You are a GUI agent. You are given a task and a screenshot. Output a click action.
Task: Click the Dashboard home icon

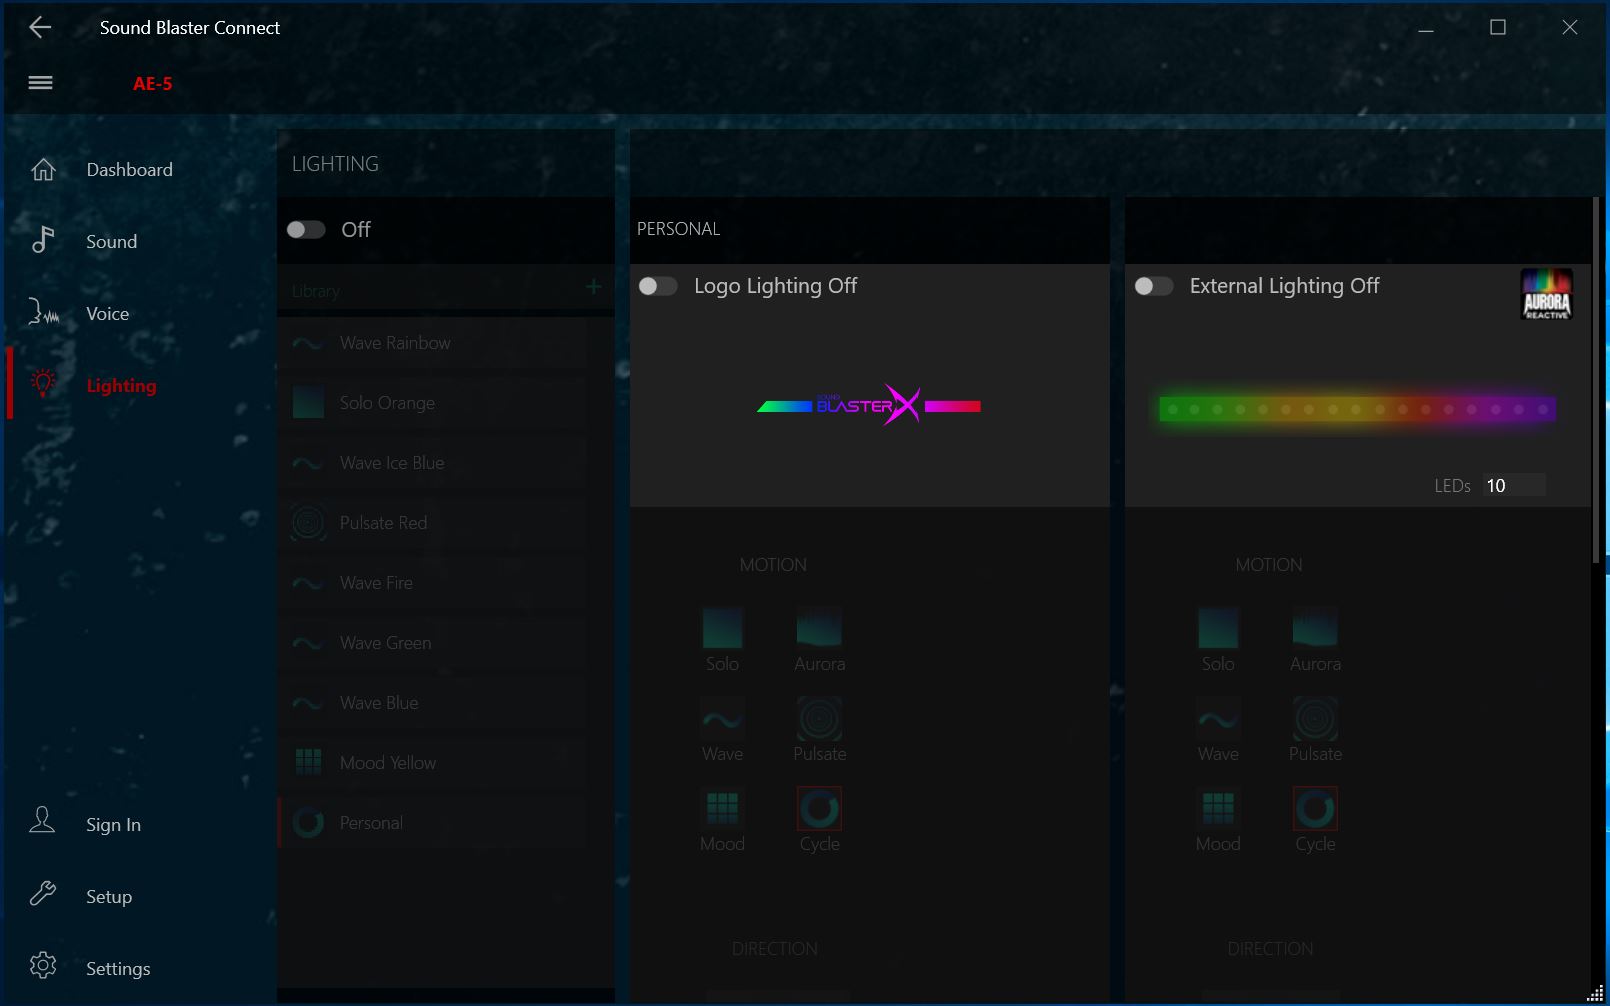[43, 169]
